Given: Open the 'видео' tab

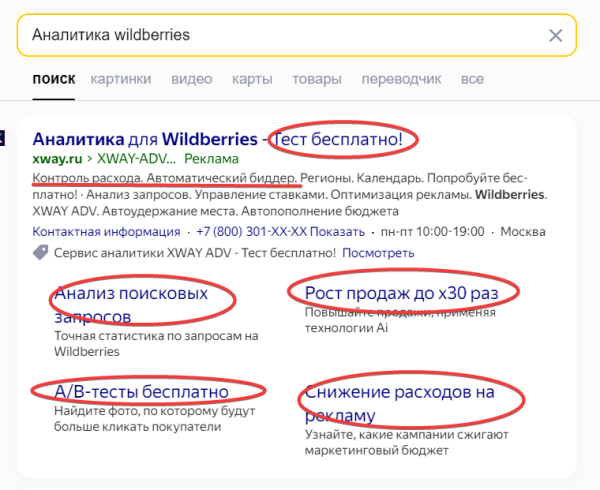Looking at the screenshot, I should (192, 79).
